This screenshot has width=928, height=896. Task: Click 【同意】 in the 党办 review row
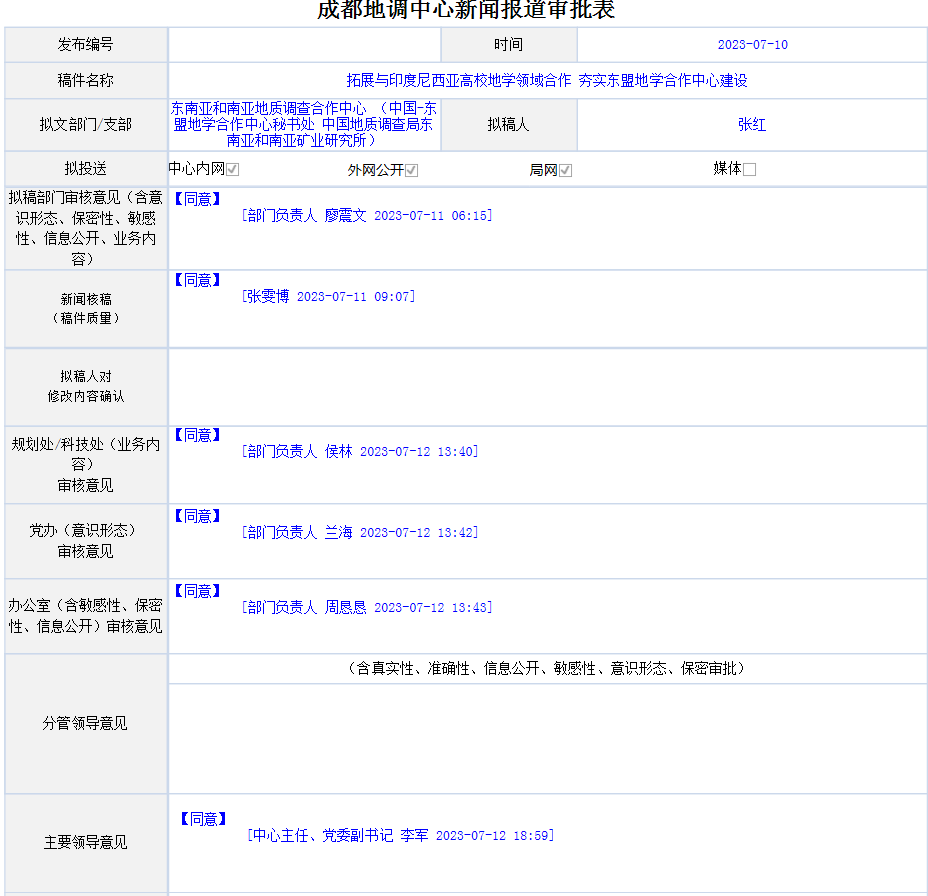(197, 516)
